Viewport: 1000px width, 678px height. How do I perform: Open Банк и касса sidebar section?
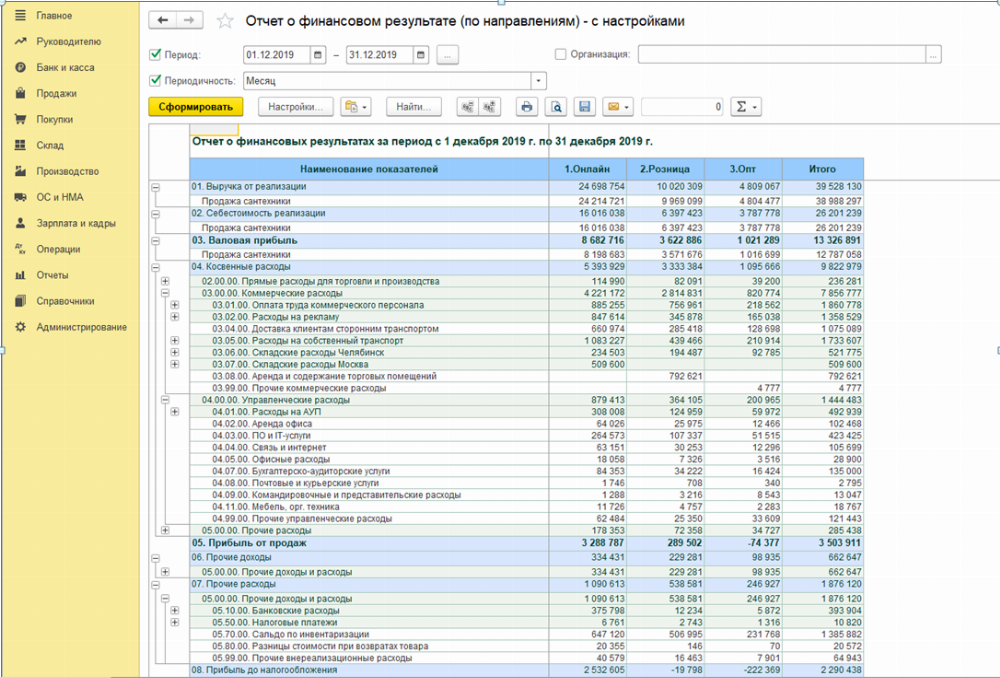tap(65, 67)
